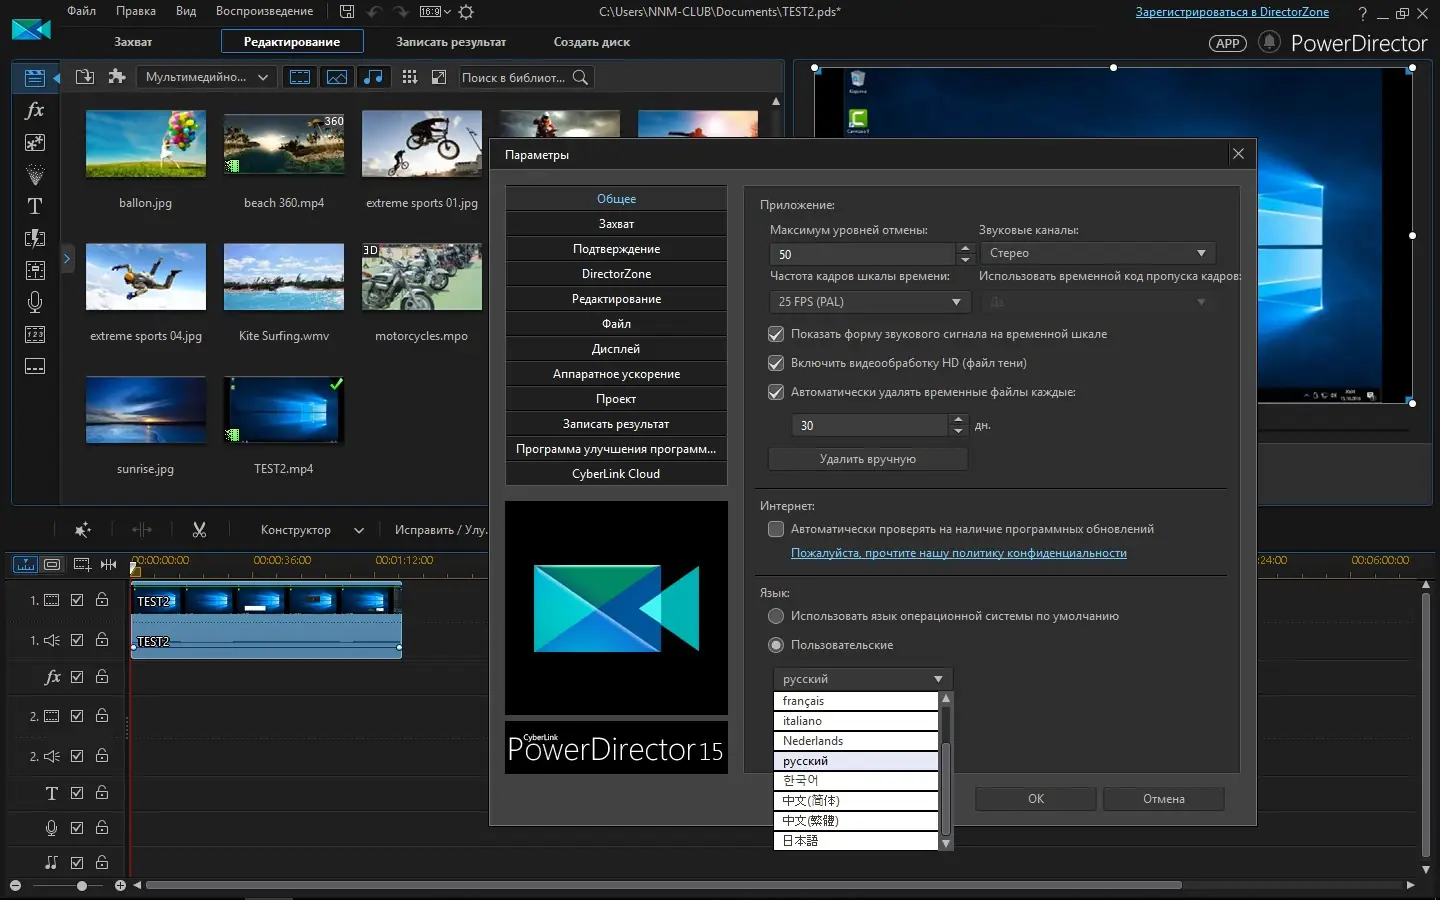Select use system default language option
This screenshot has width=1440, height=900.
(776, 616)
